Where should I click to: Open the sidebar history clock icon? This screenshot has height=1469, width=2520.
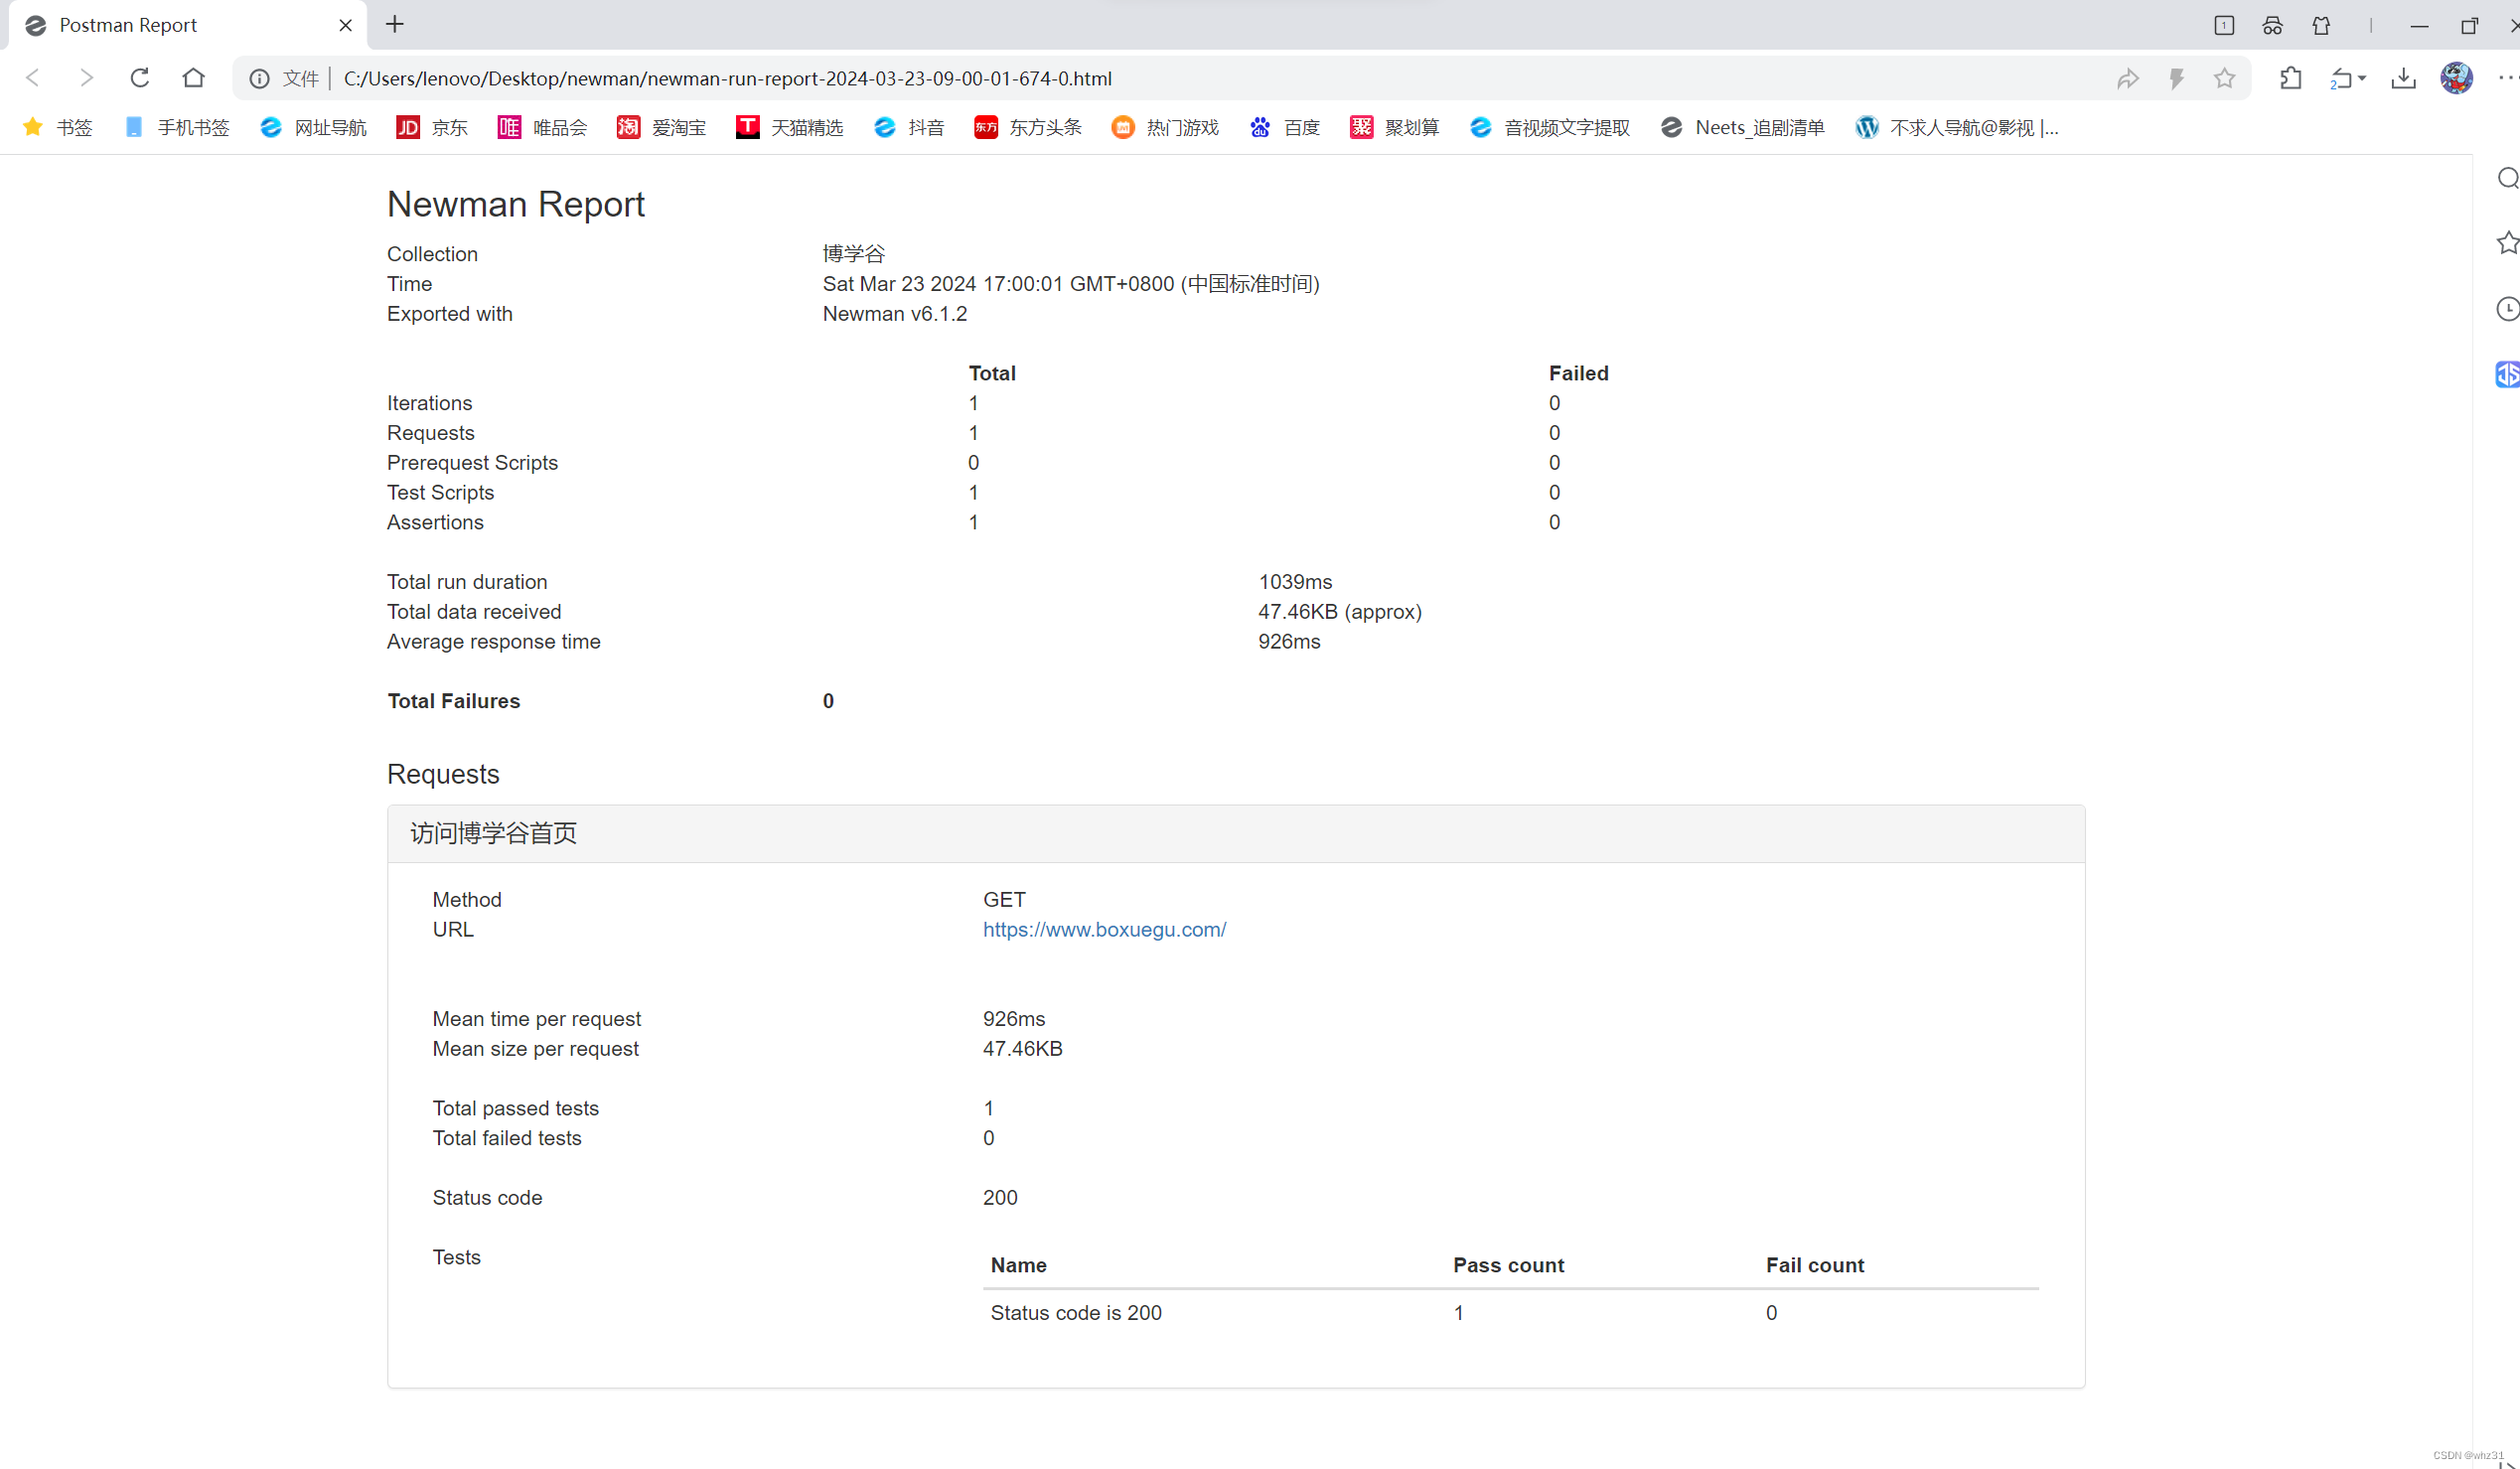(2507, 309)
